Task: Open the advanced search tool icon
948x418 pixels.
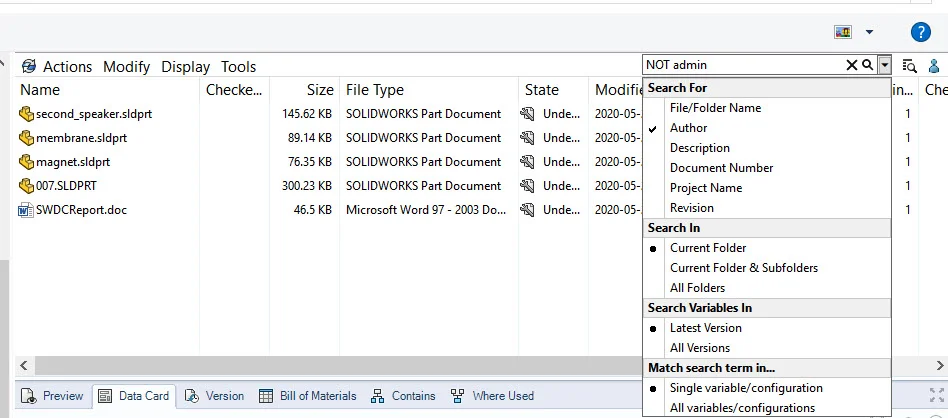Action: click(909, 66)
